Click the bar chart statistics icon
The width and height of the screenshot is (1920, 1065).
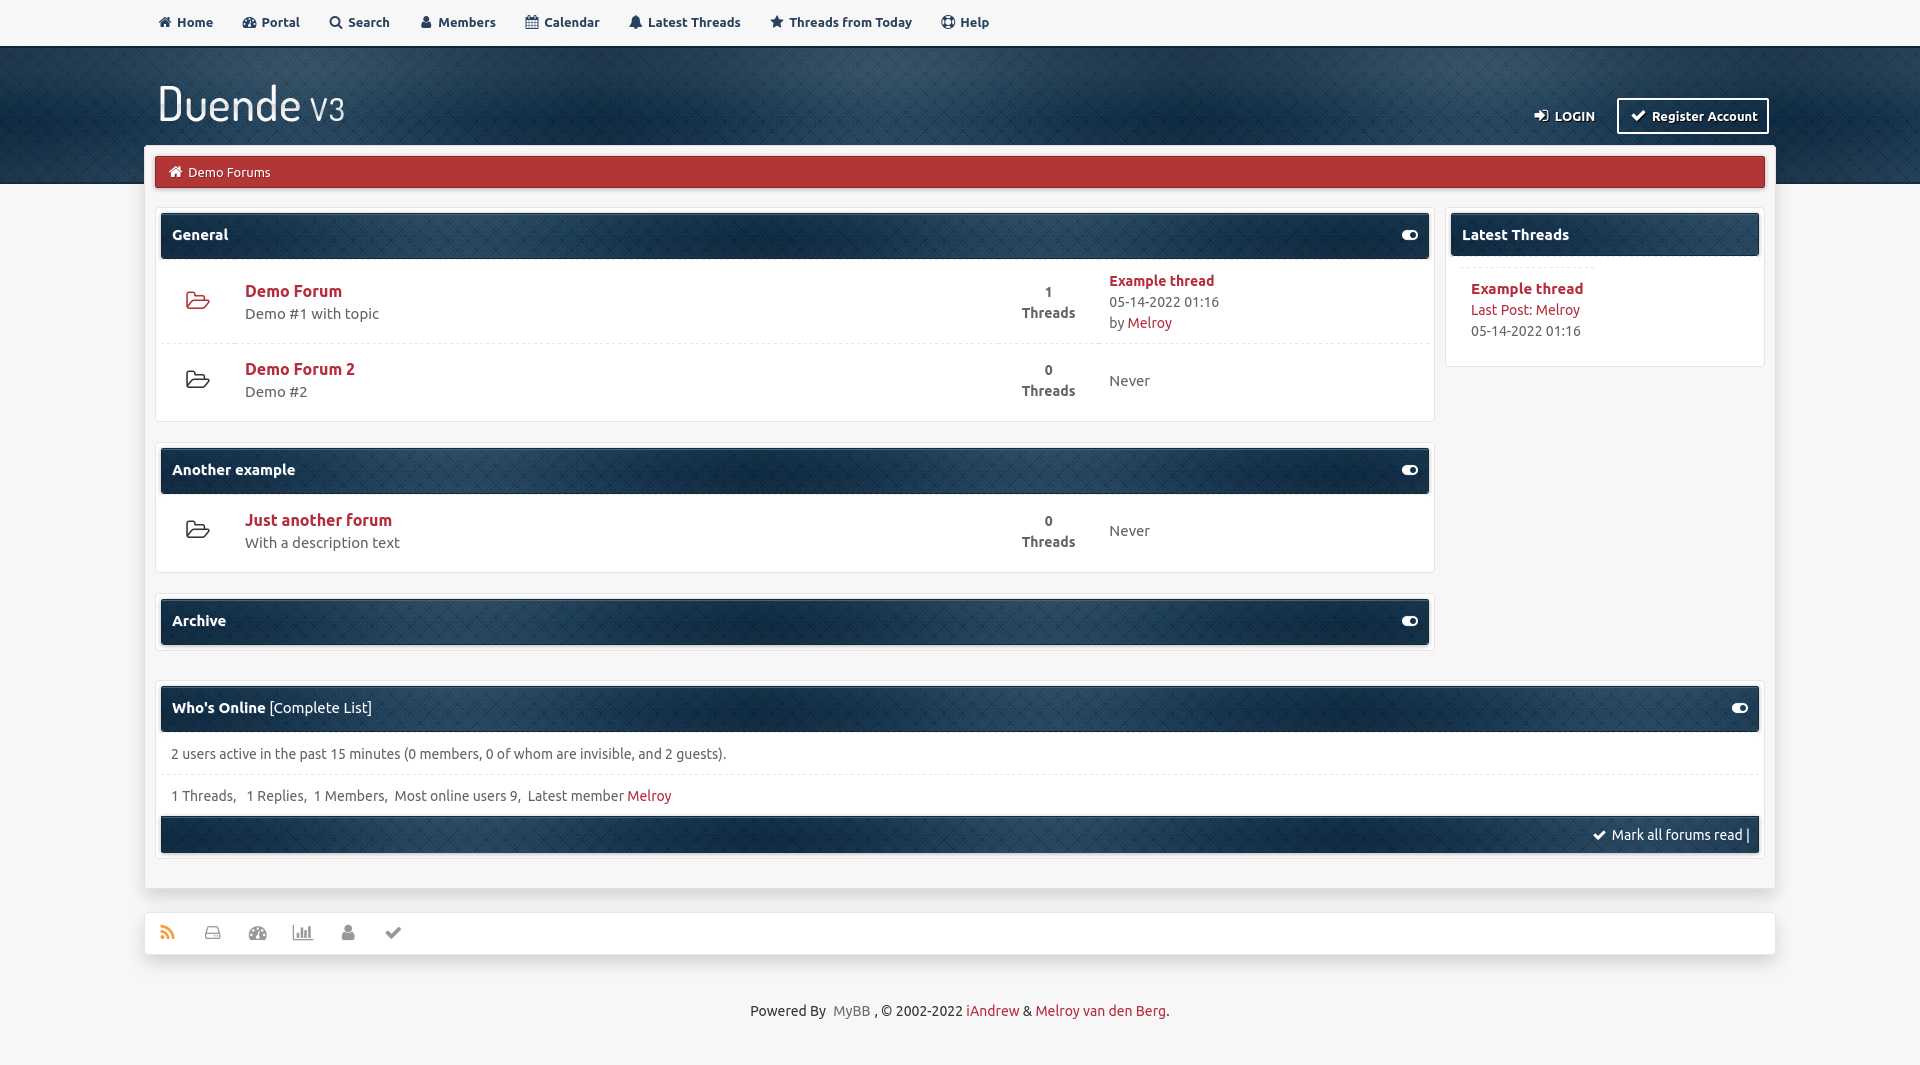pos(303,933)
